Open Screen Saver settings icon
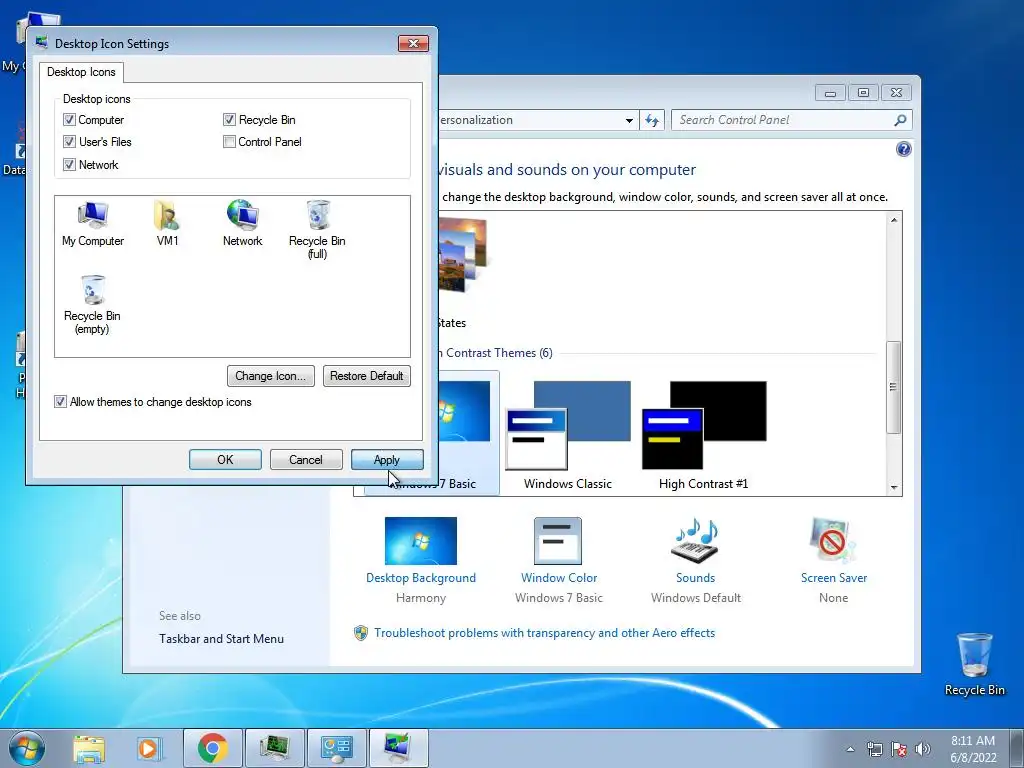Screen dimensions: 1024x768 point(833,541)
